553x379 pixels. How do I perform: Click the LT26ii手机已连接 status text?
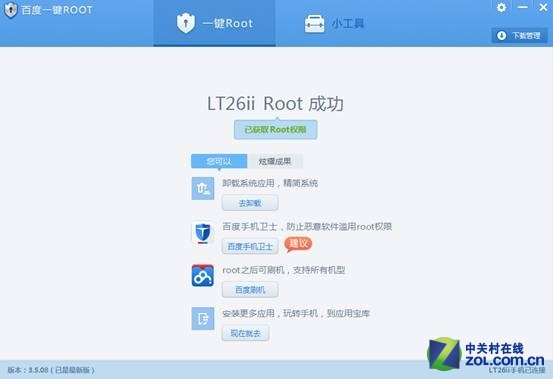pos(517,370)
